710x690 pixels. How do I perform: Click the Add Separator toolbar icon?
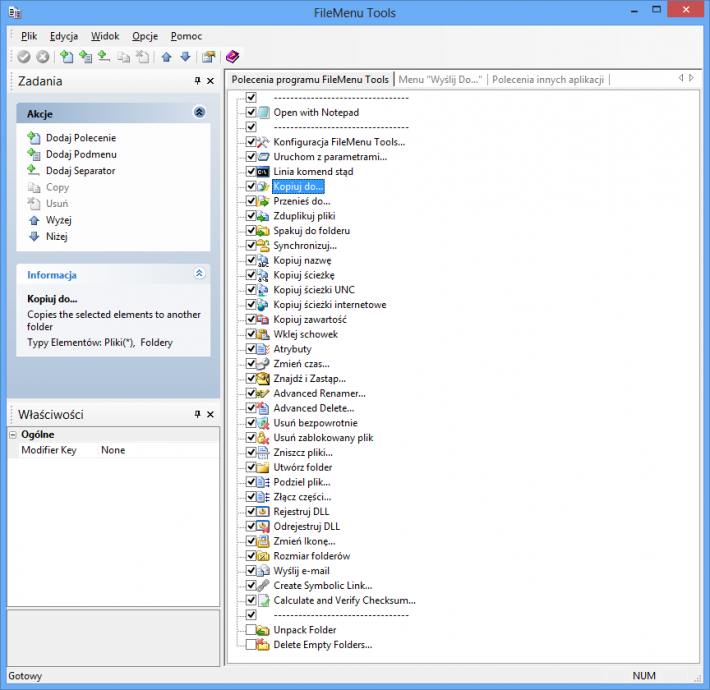tap(104, 57)
